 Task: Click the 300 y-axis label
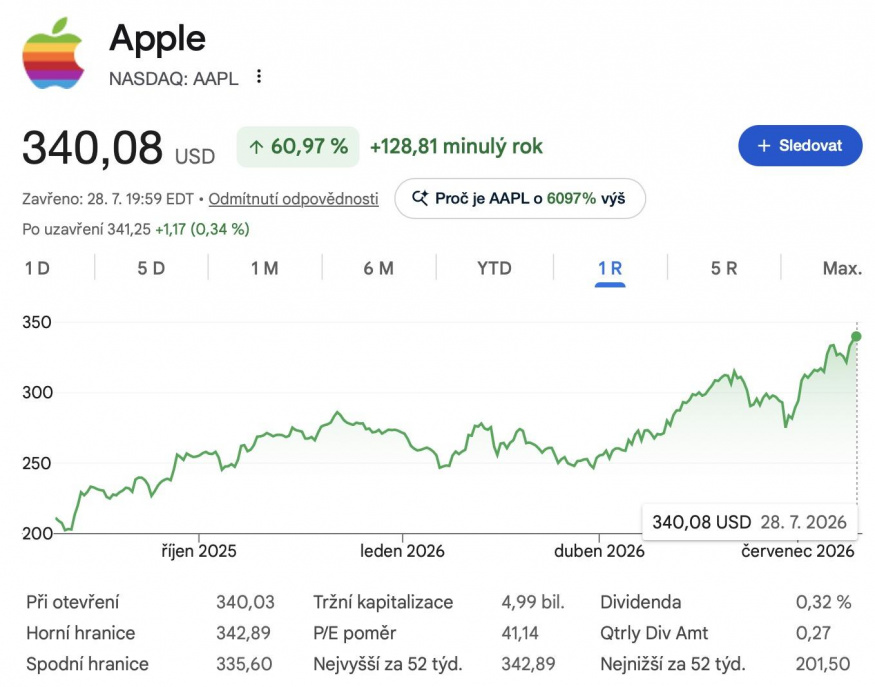click(x=37, y=392)
